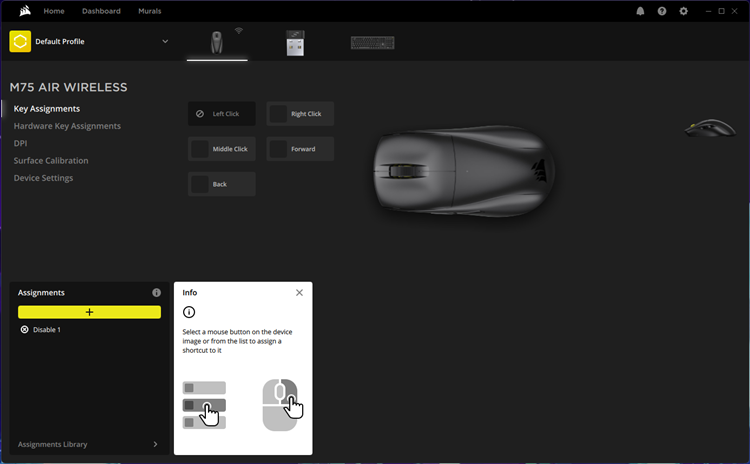750x464 pixels.
Task: Select the Forward button assignment
Action: point(300,149)
